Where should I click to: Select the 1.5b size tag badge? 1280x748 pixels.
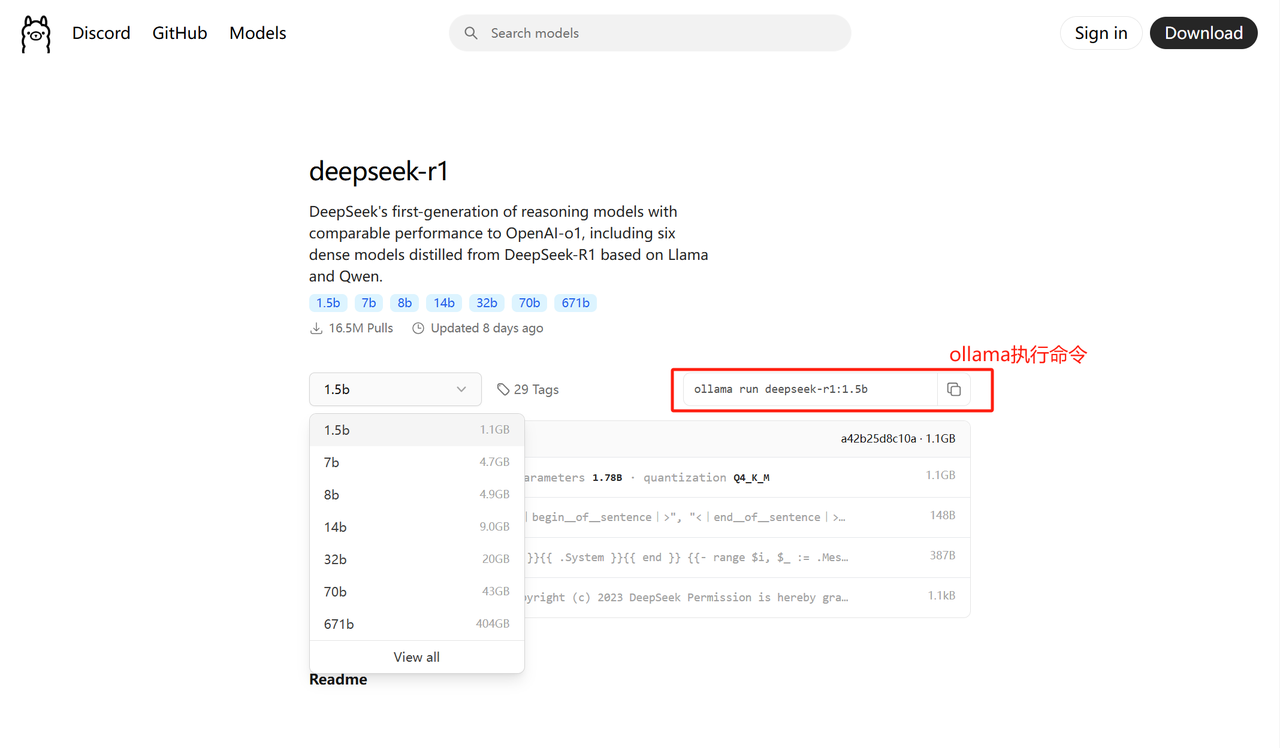[x=328, y=303]
